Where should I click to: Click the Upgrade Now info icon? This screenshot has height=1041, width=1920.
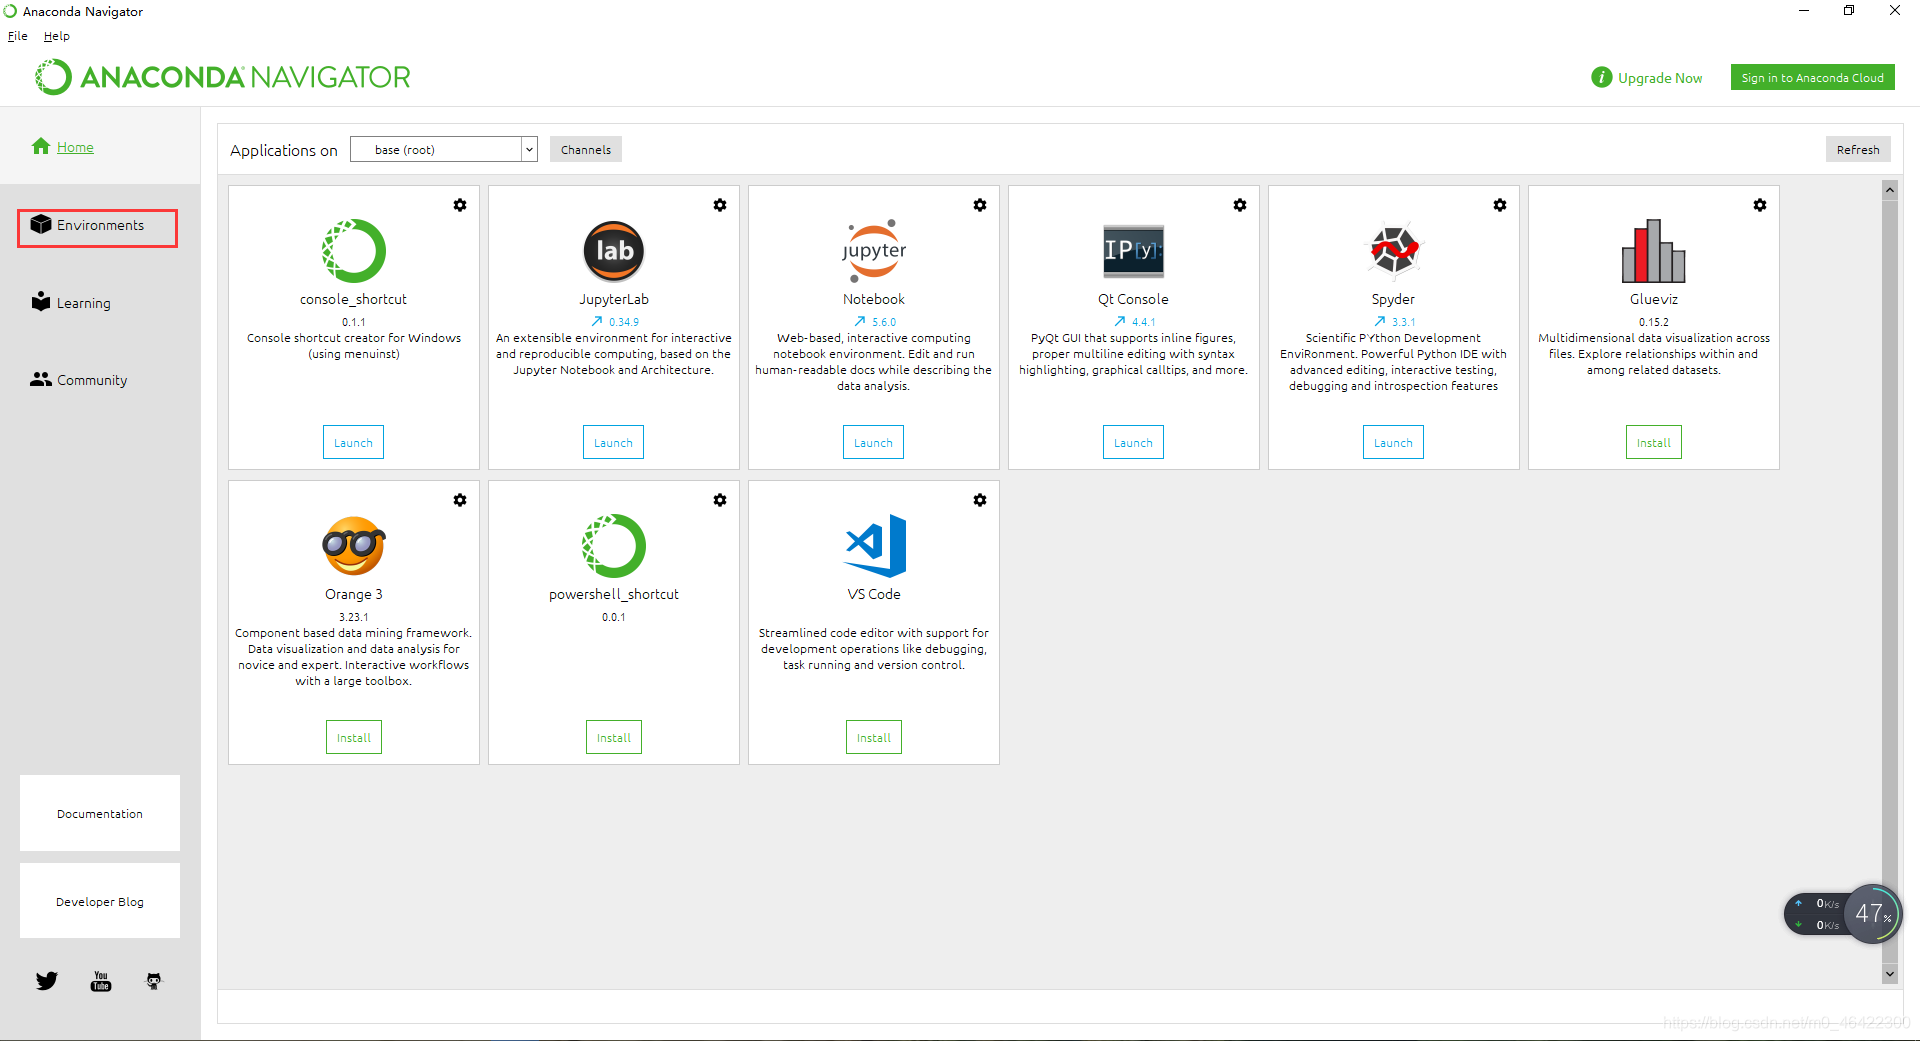point(1602,77)
